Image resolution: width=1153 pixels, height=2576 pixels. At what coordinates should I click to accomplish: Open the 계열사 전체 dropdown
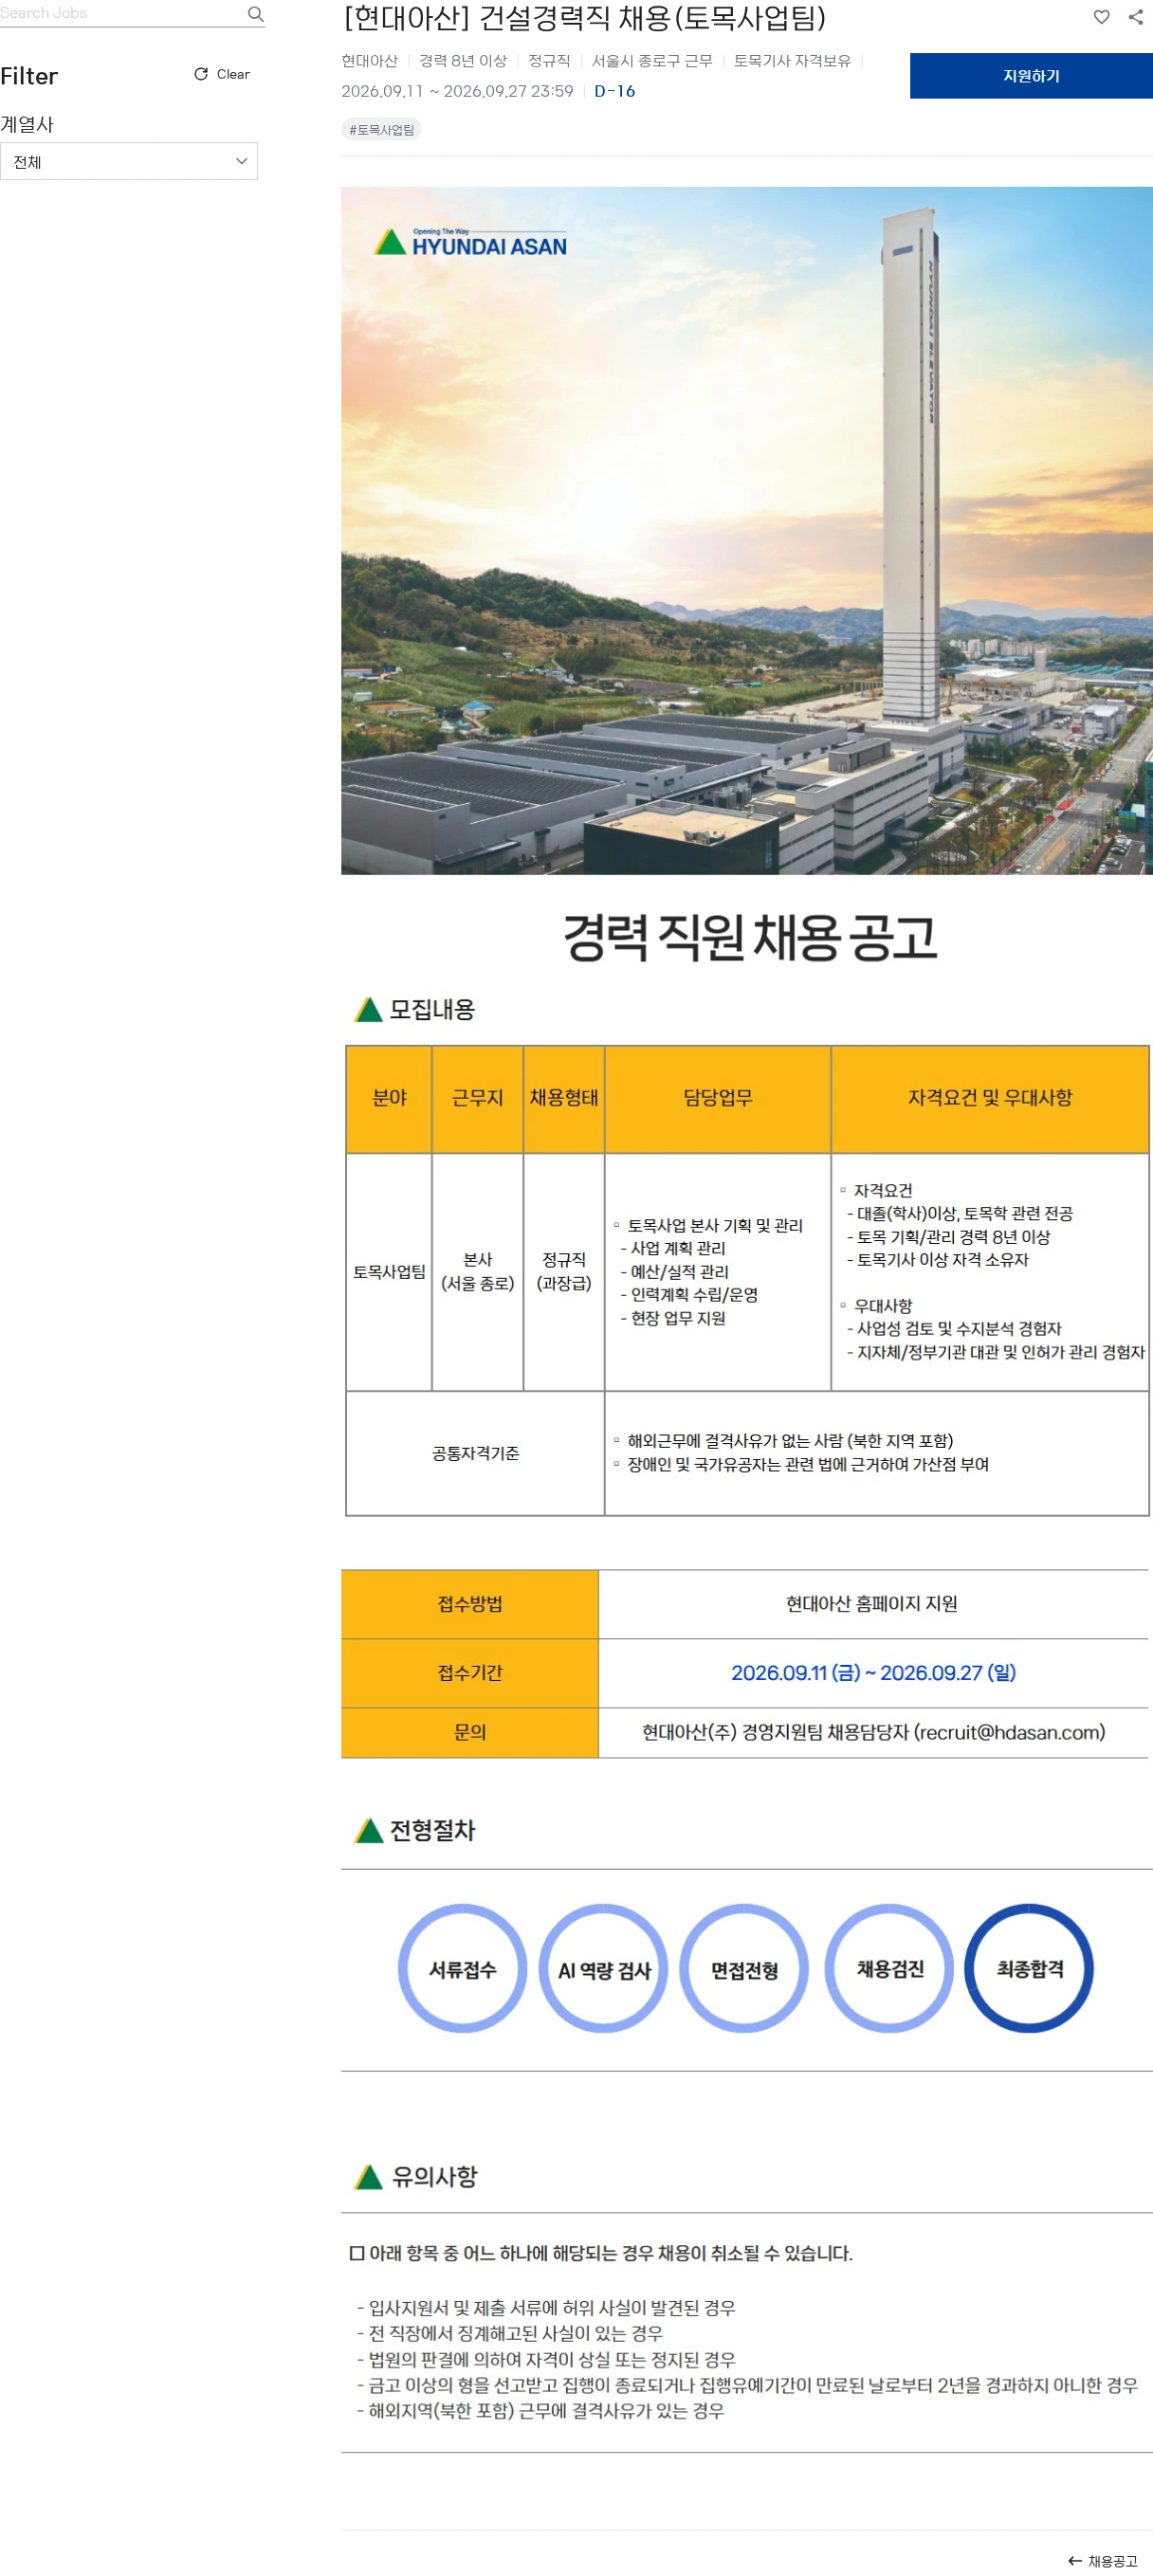point(129,161)
